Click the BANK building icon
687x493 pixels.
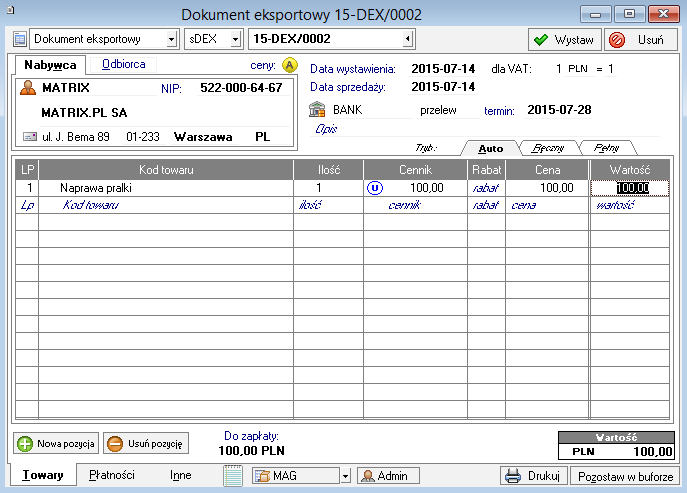[x=318, y=109]
